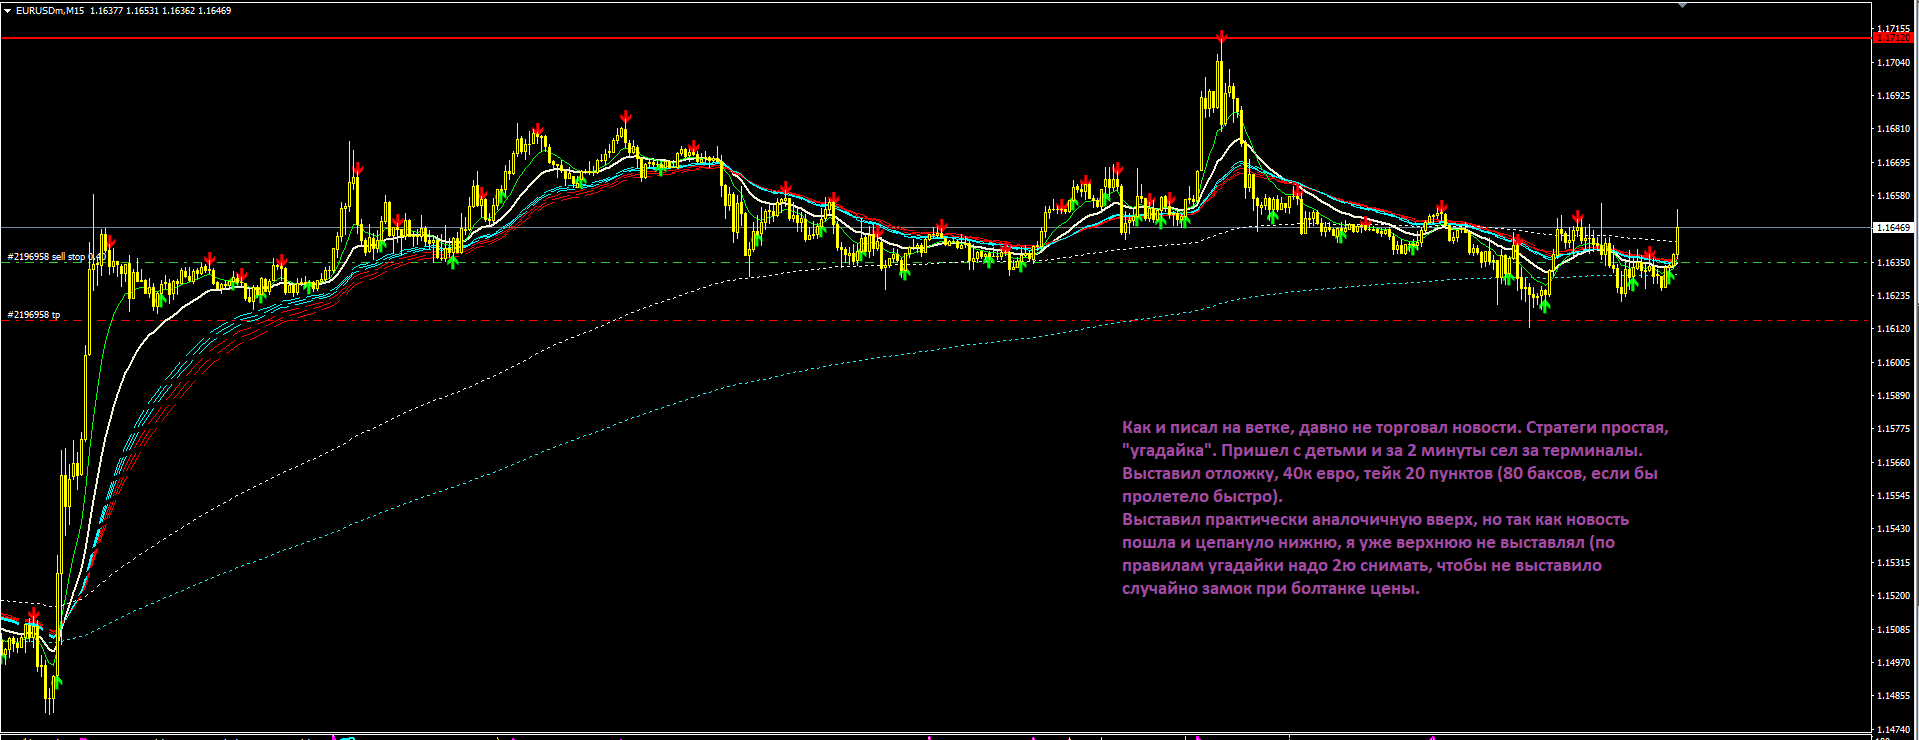Viewport: 1919px width, 740px height.
Task: Click the green buy arrow at the first low
Action: (57, 682)
